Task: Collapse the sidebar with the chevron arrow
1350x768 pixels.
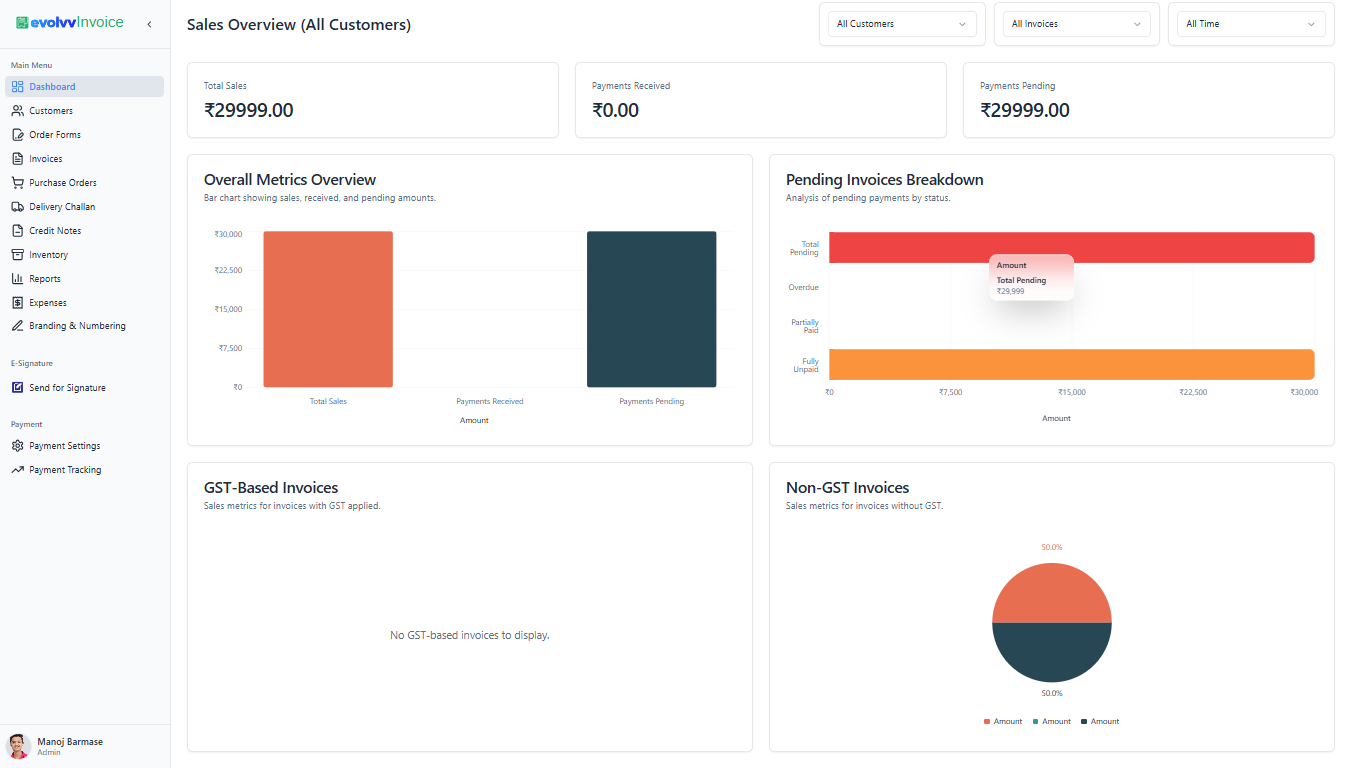Action: click(149, 24)
